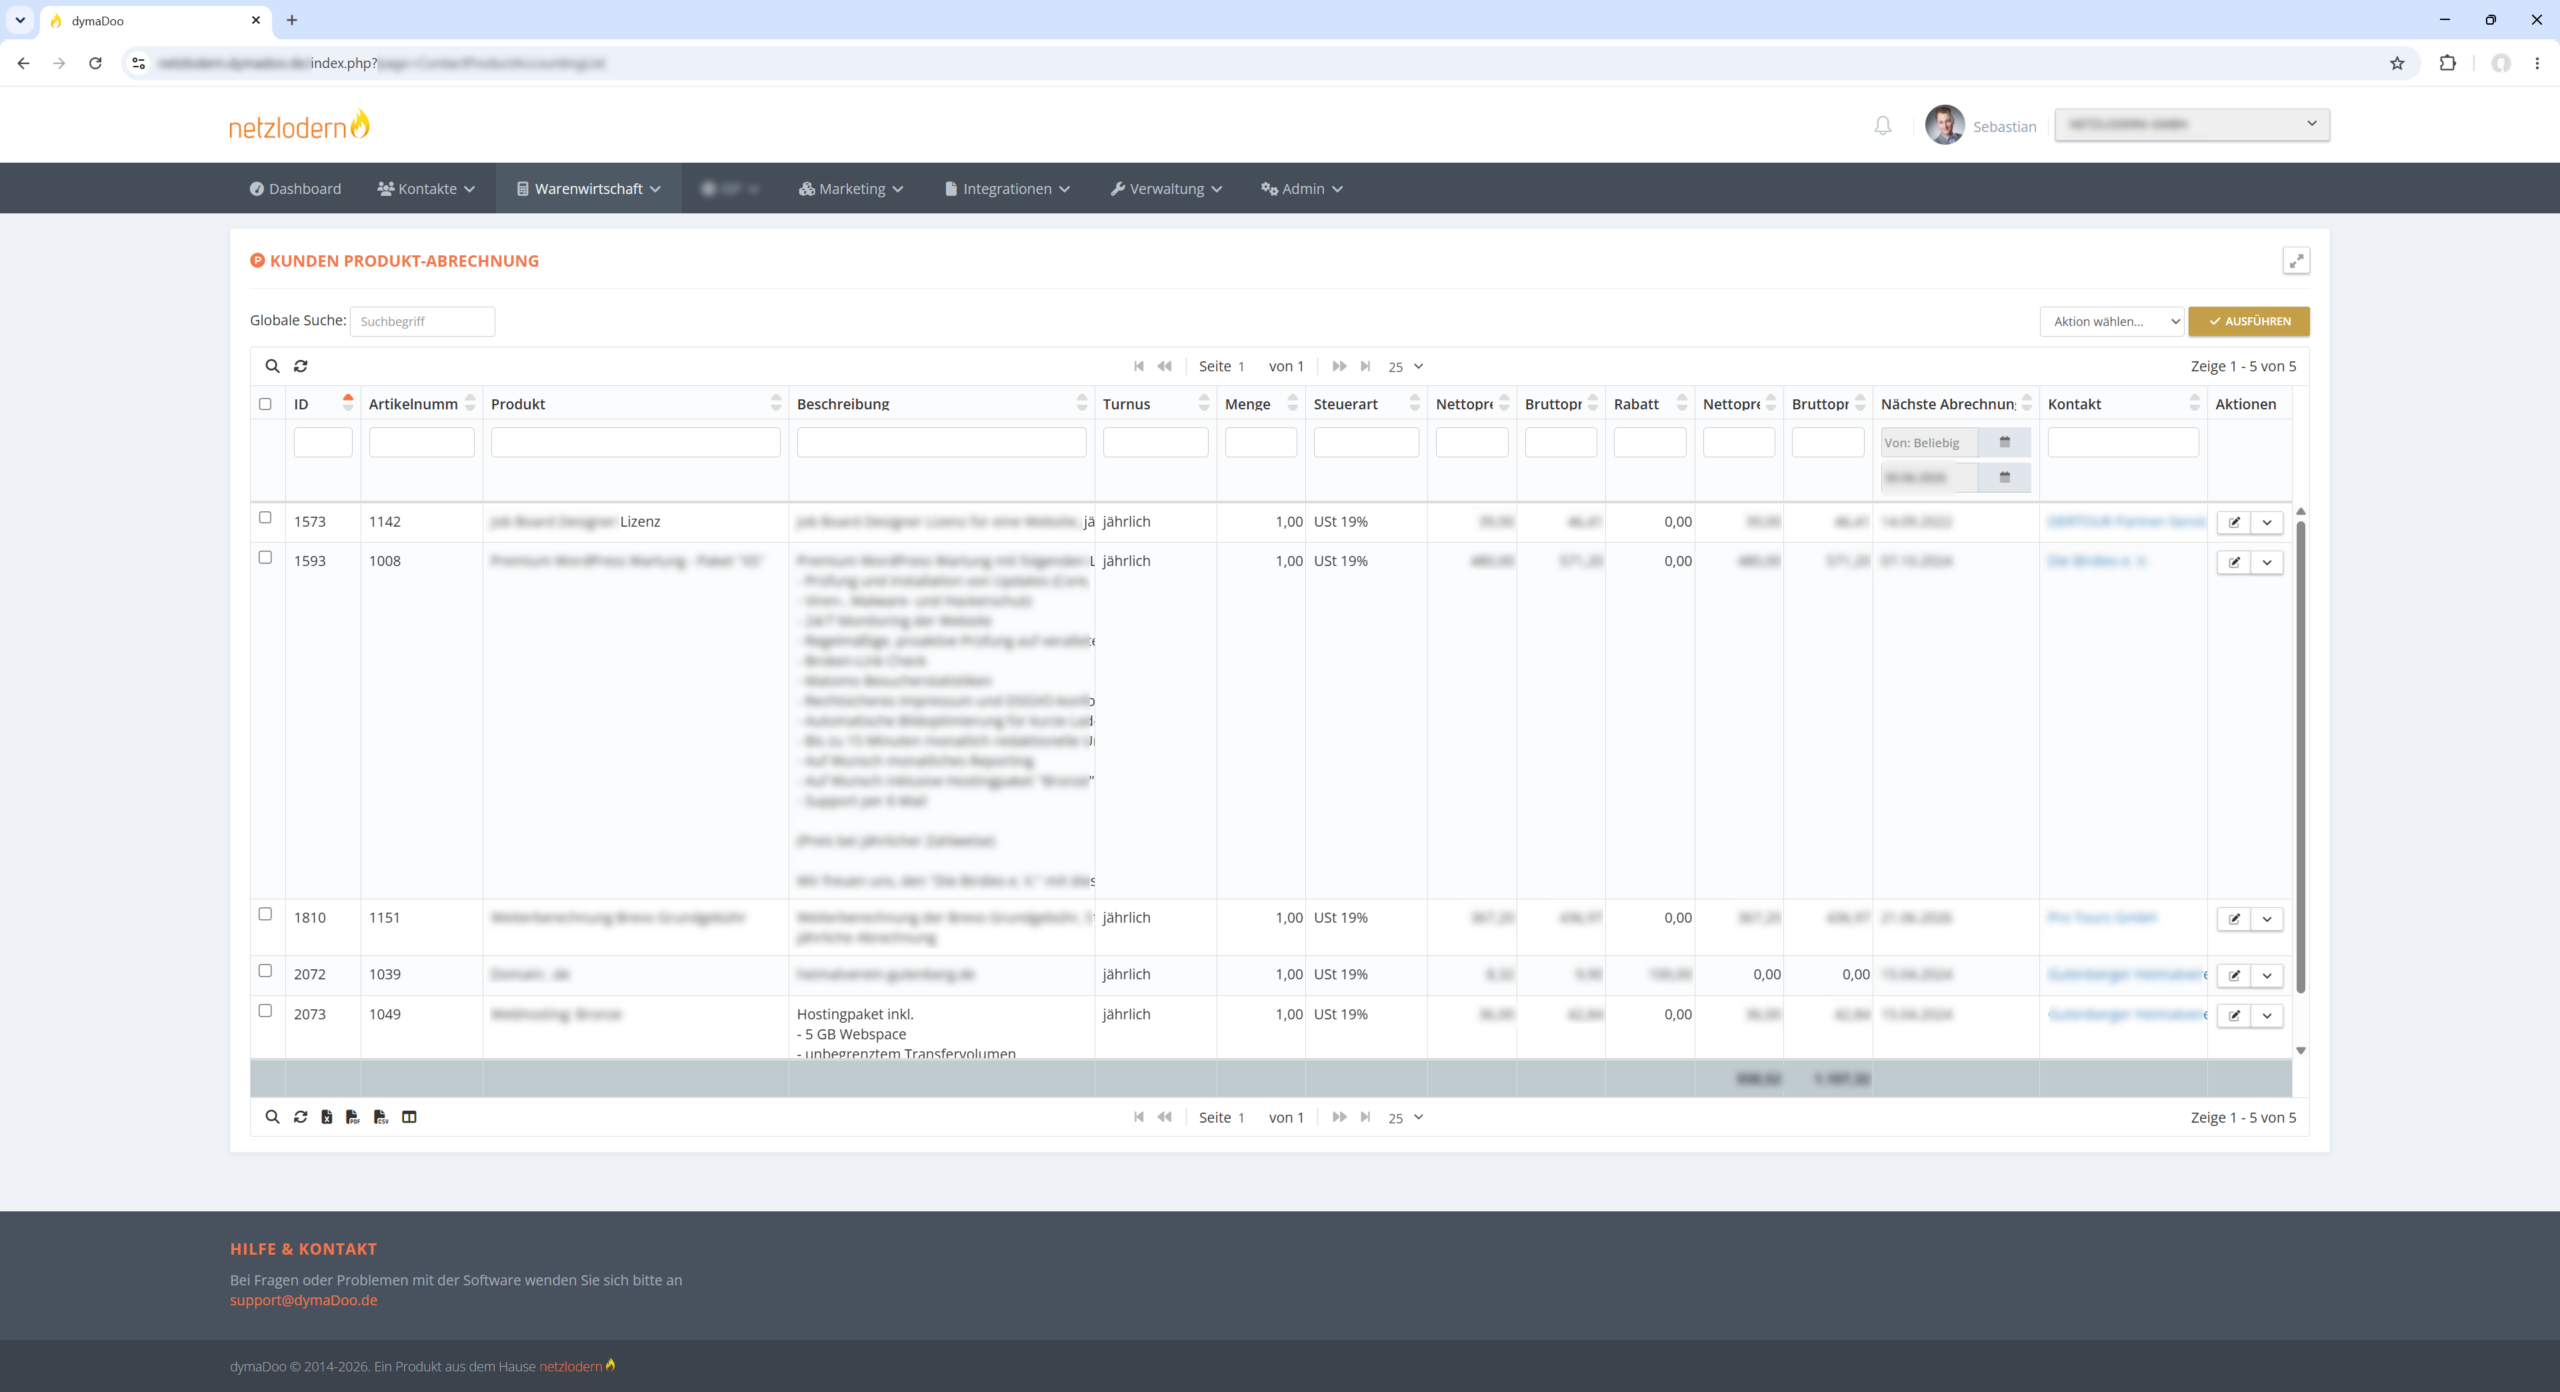2560x1392 pixels.
Task: Expand action arrow for row 2073
Action: 2267,1015
